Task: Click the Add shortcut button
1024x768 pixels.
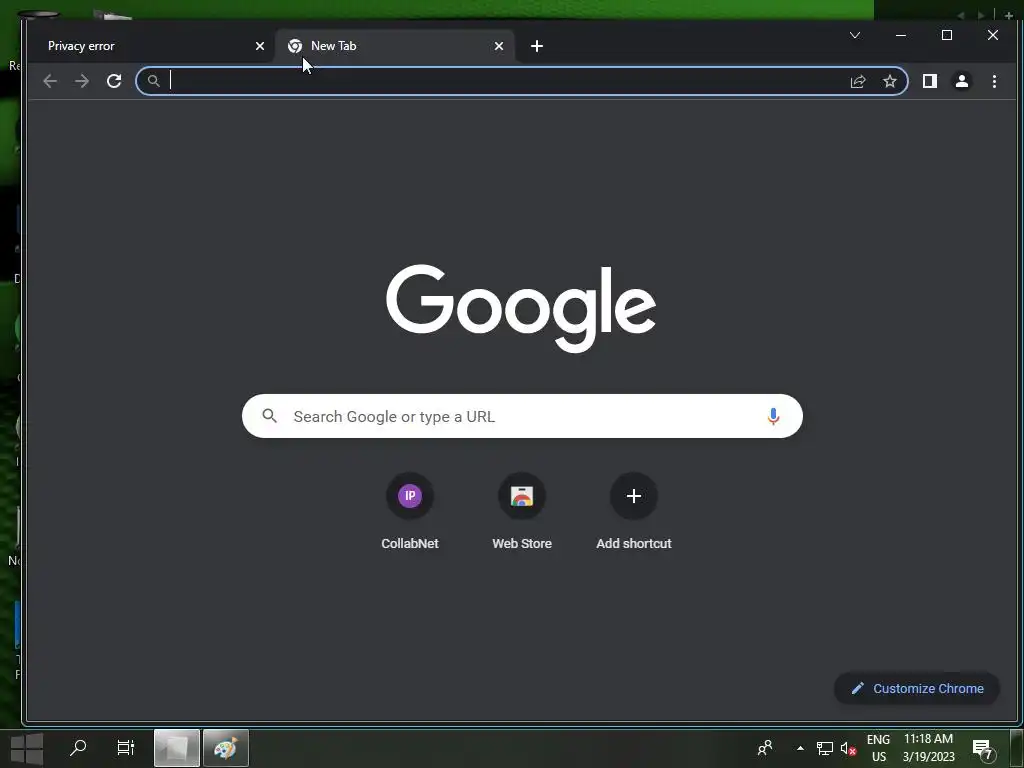Action: [x=633, y=511]
